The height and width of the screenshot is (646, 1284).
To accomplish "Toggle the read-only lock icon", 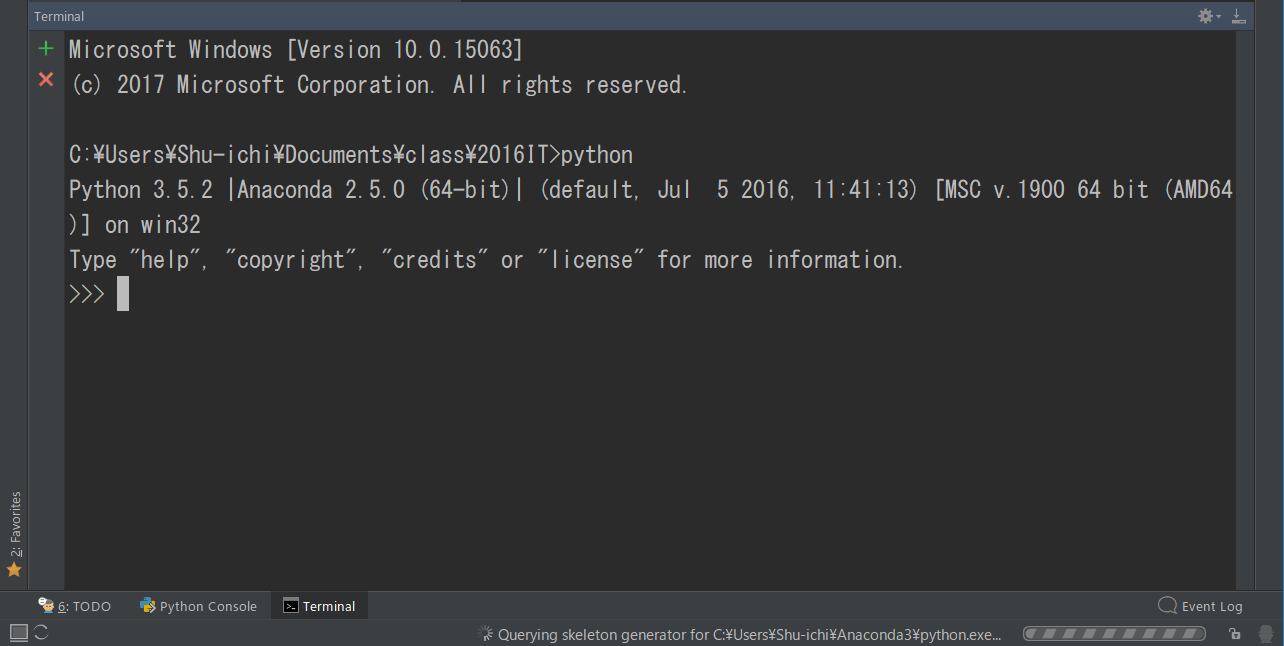I will pyautogui.click(x=1236, y=634).
